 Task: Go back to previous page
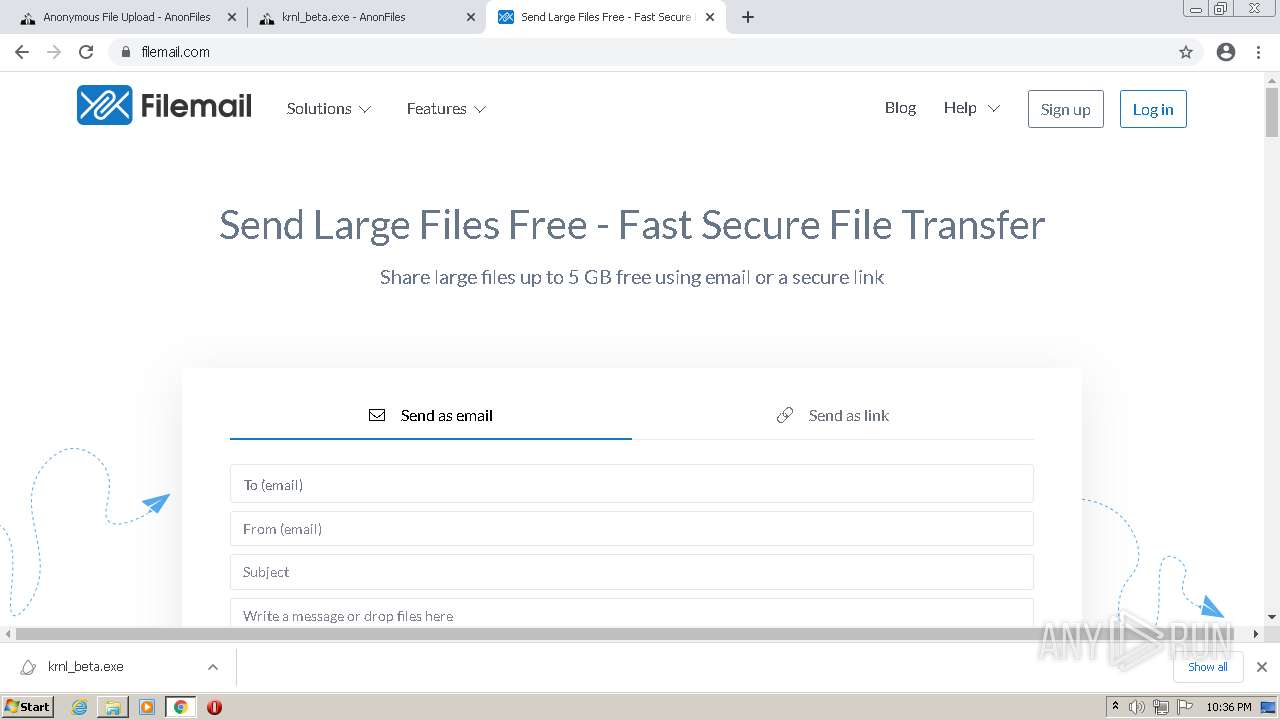[22, 52]
